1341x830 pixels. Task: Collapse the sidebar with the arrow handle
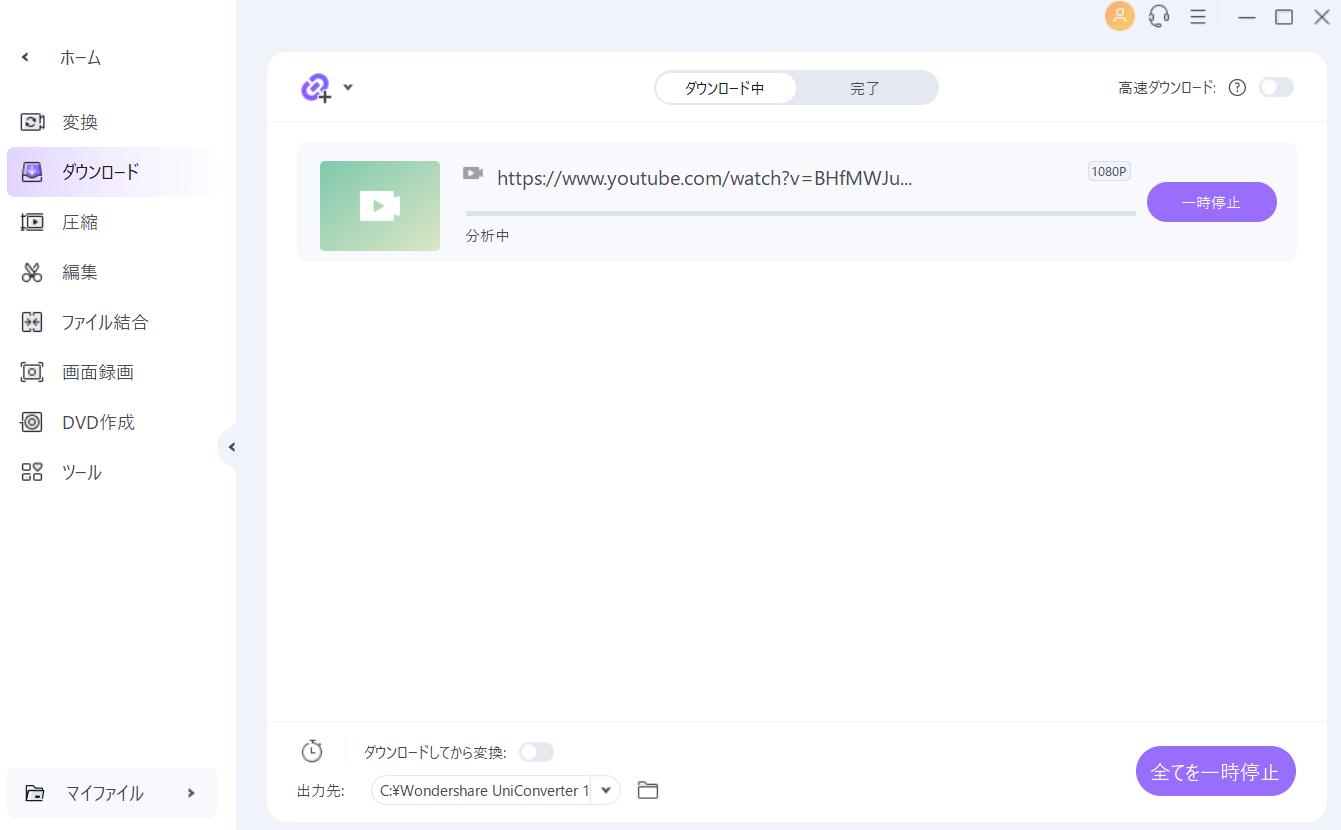point(230,447)
